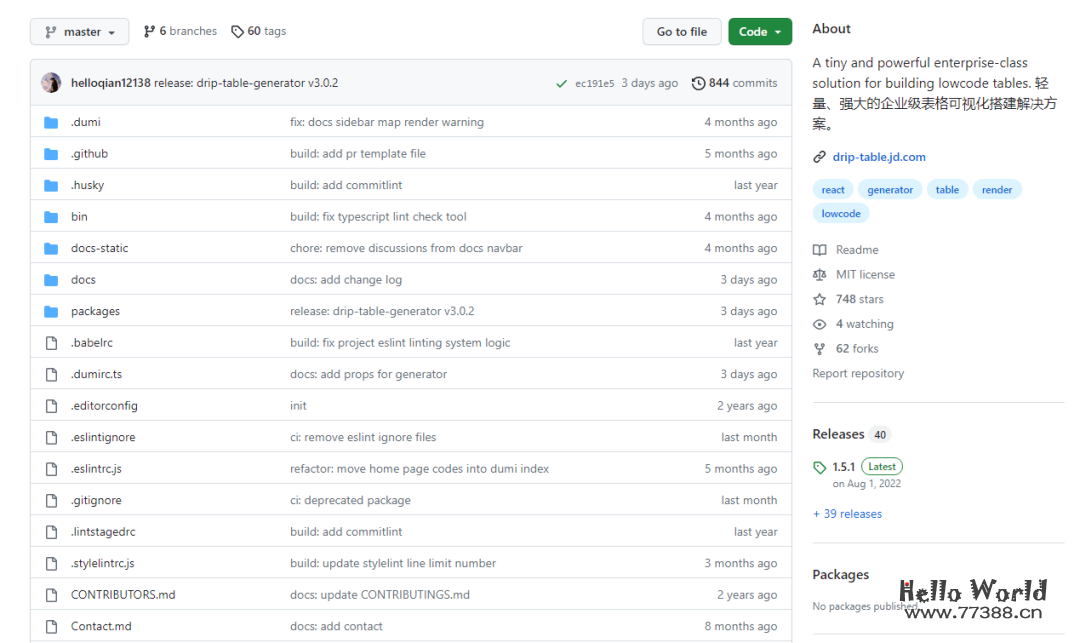
Task: Open the + 39 releases link
Action: point(847,514)
